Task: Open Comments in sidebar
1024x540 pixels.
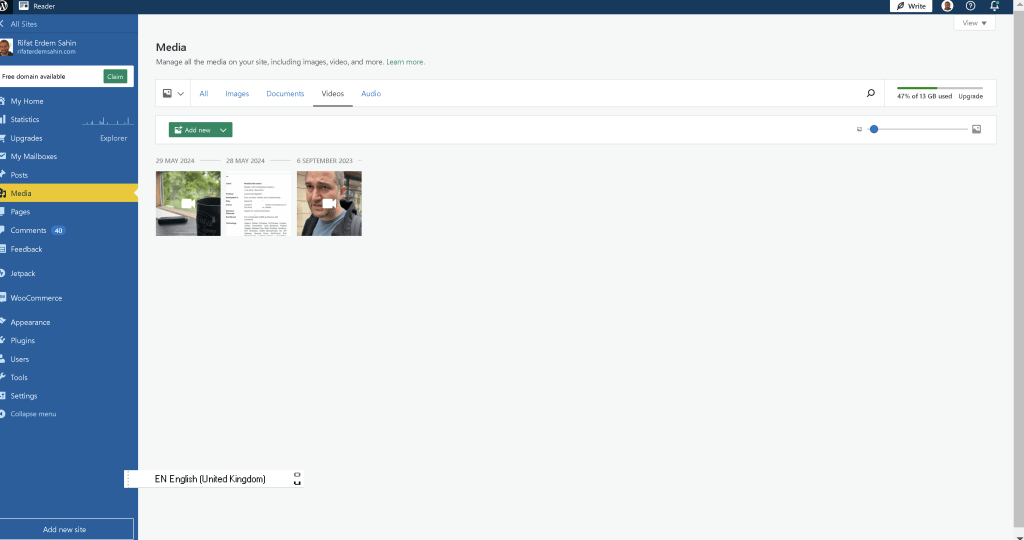Action: coord(69,230)
